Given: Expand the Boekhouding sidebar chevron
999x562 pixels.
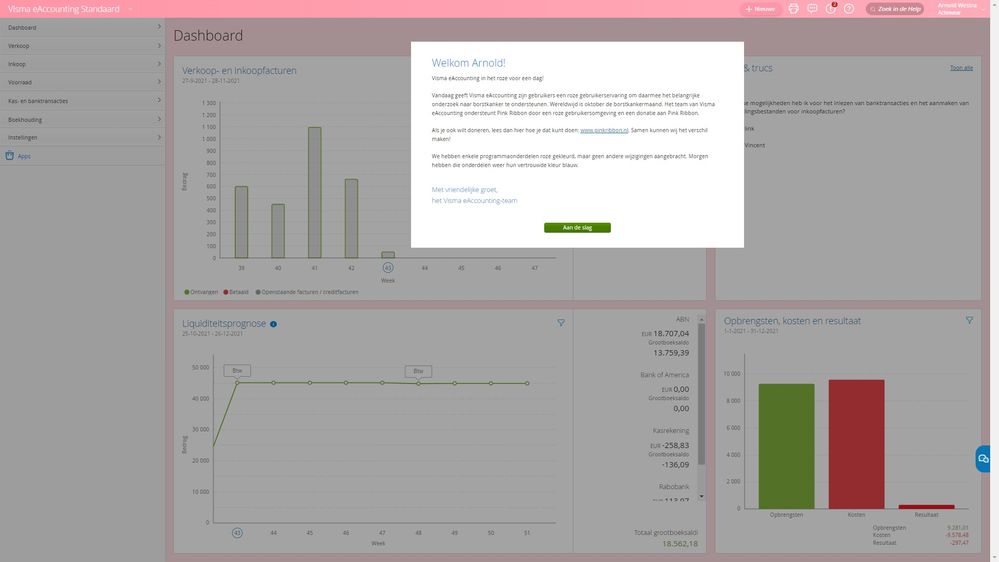Looking at the screenshot, I should pyautogui.click(x=159, y=119).
